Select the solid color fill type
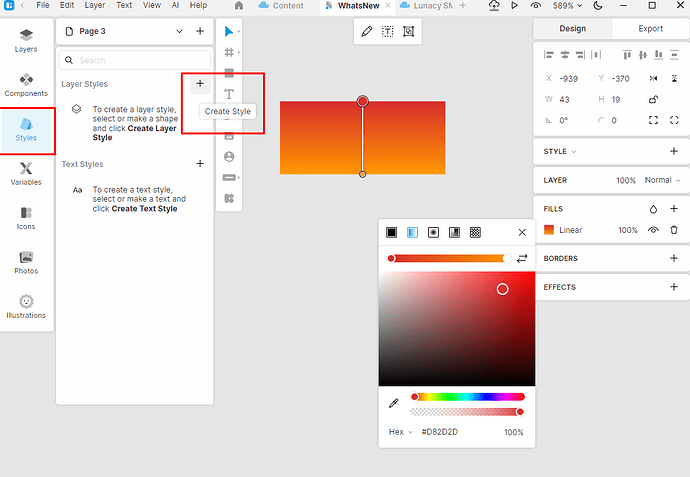The width and height of the screenshot is (690, 477). pyautogui.click(x=392, y=232)
